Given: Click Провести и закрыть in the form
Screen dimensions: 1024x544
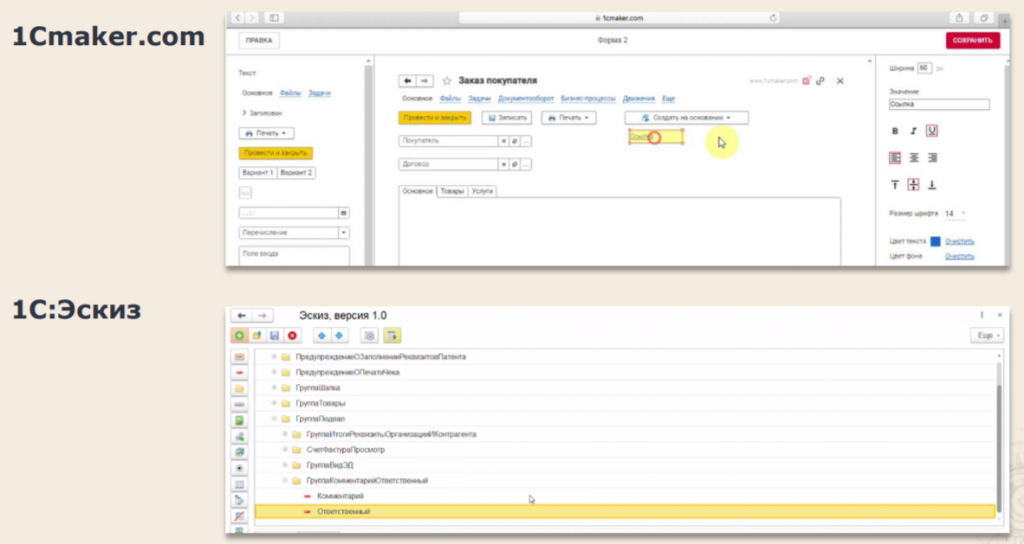Looking at the screenshot, I should [435, 118].
